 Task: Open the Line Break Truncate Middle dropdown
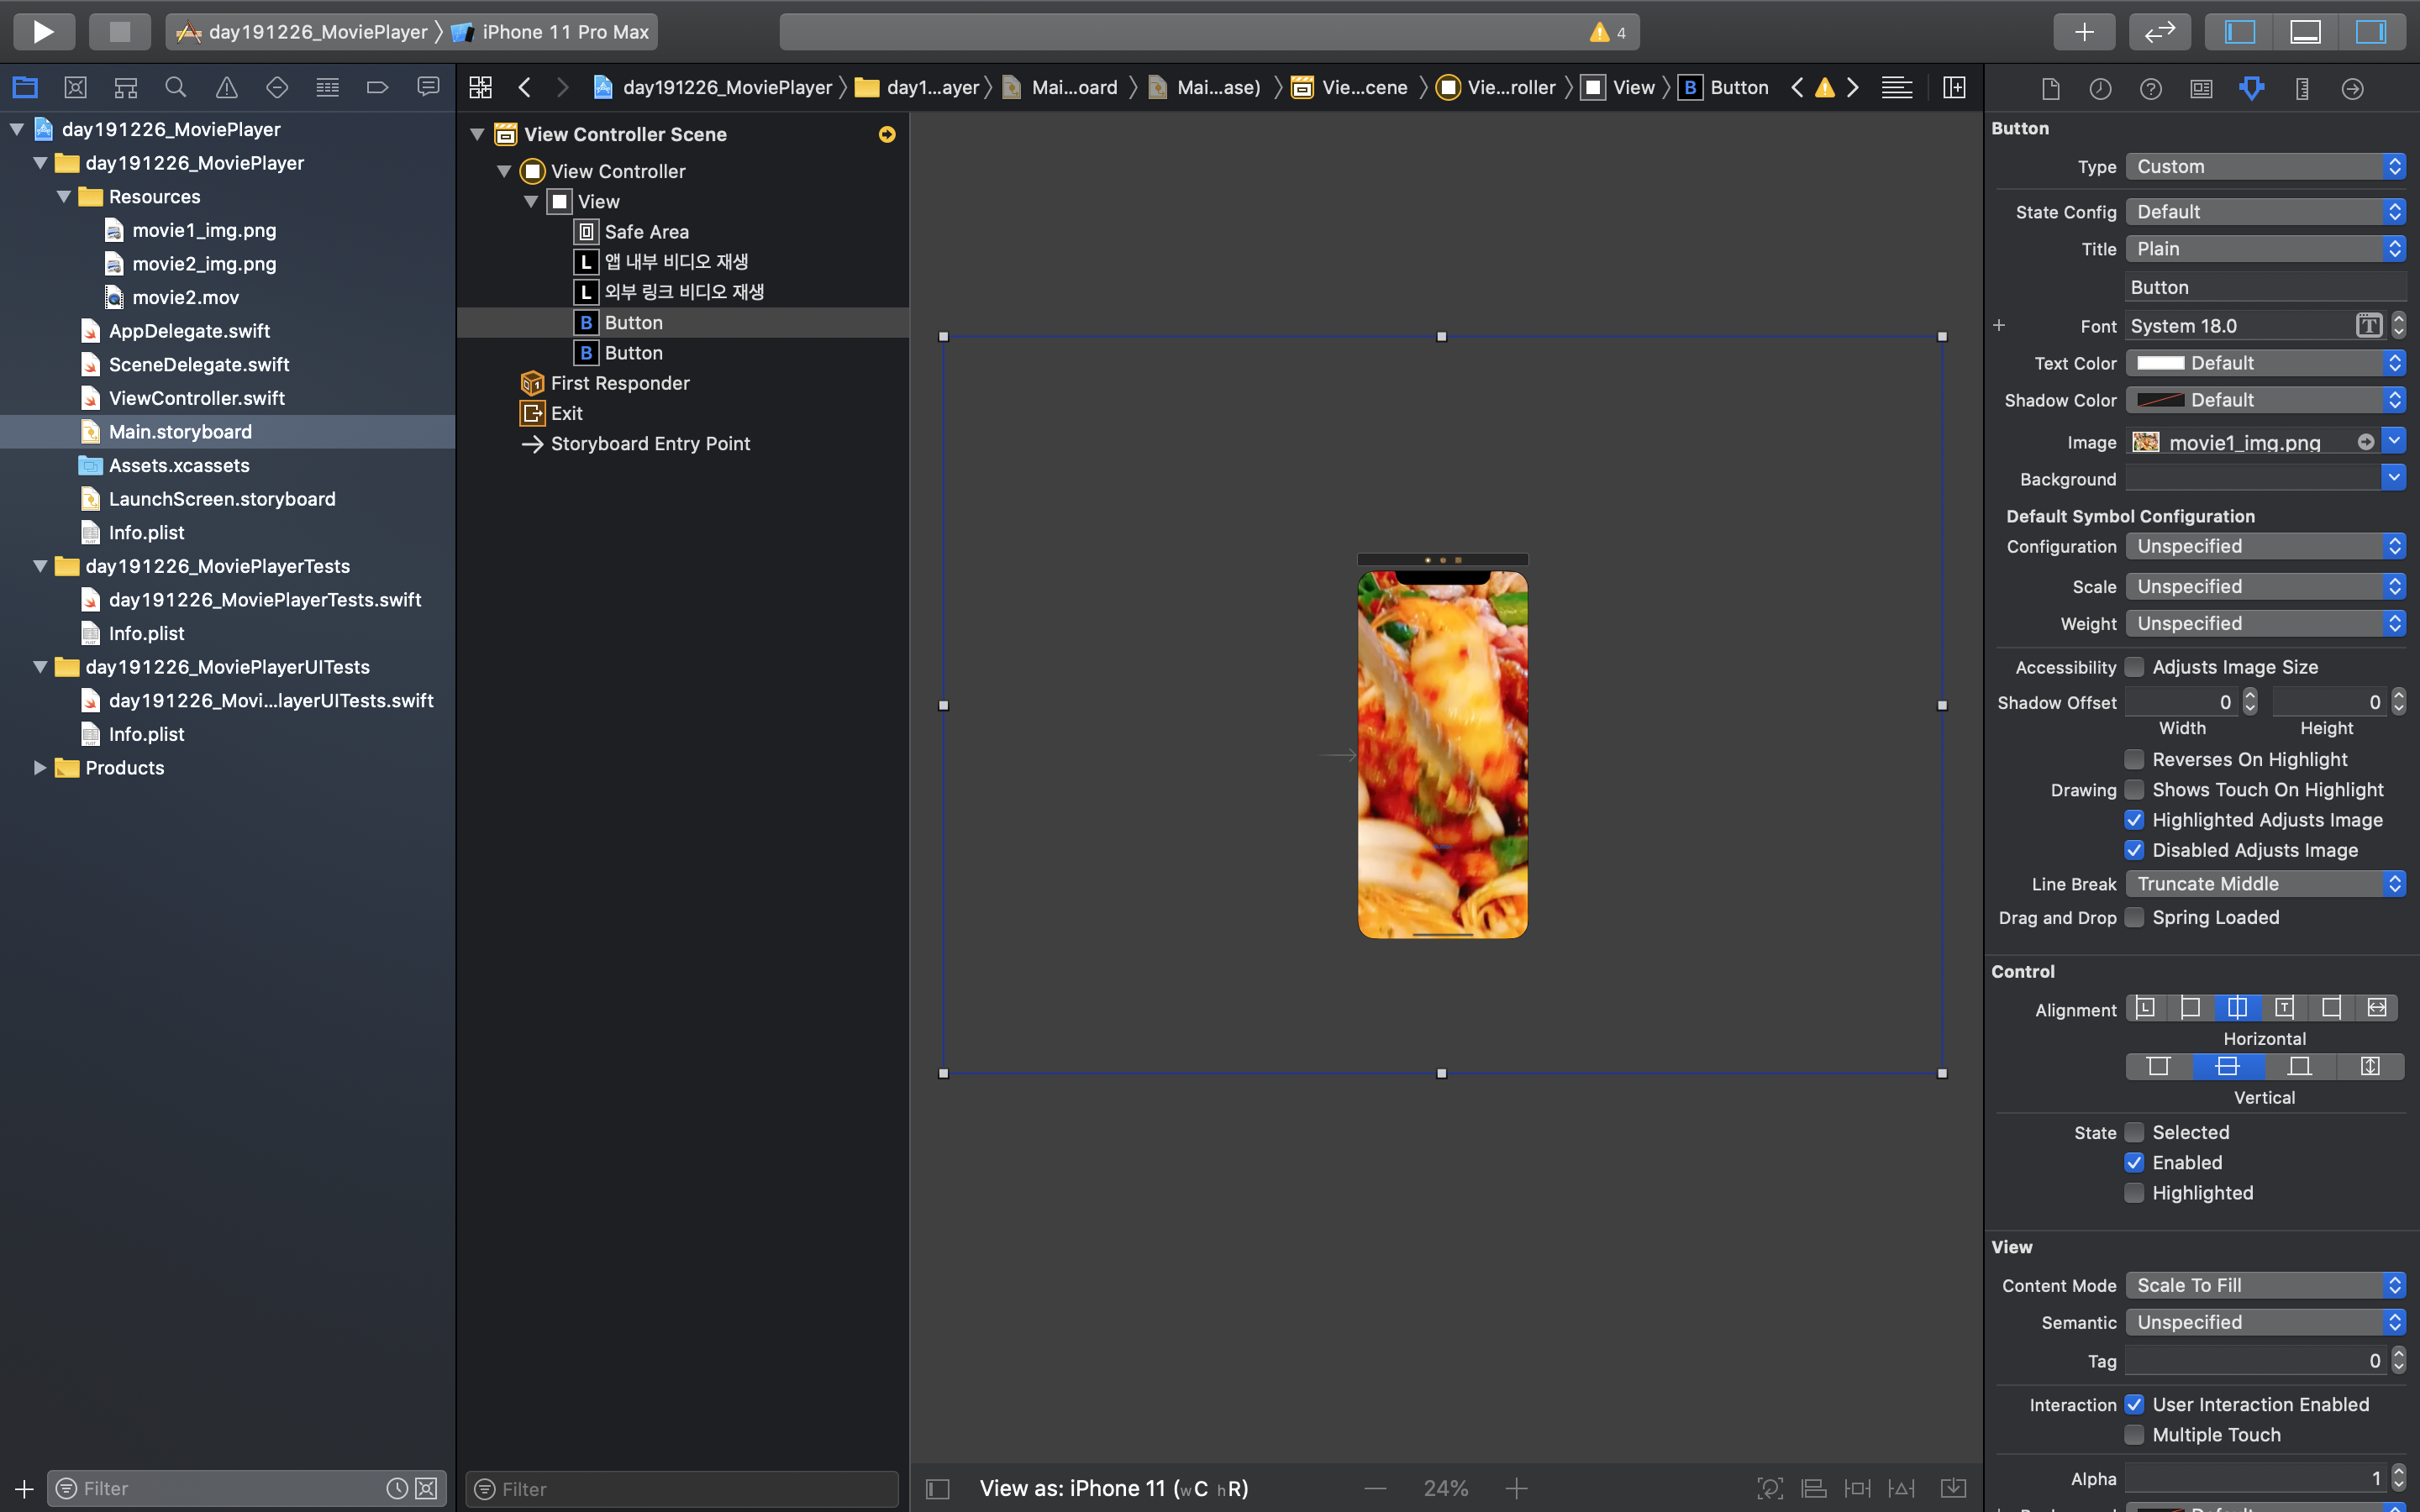click(2264, 883)
